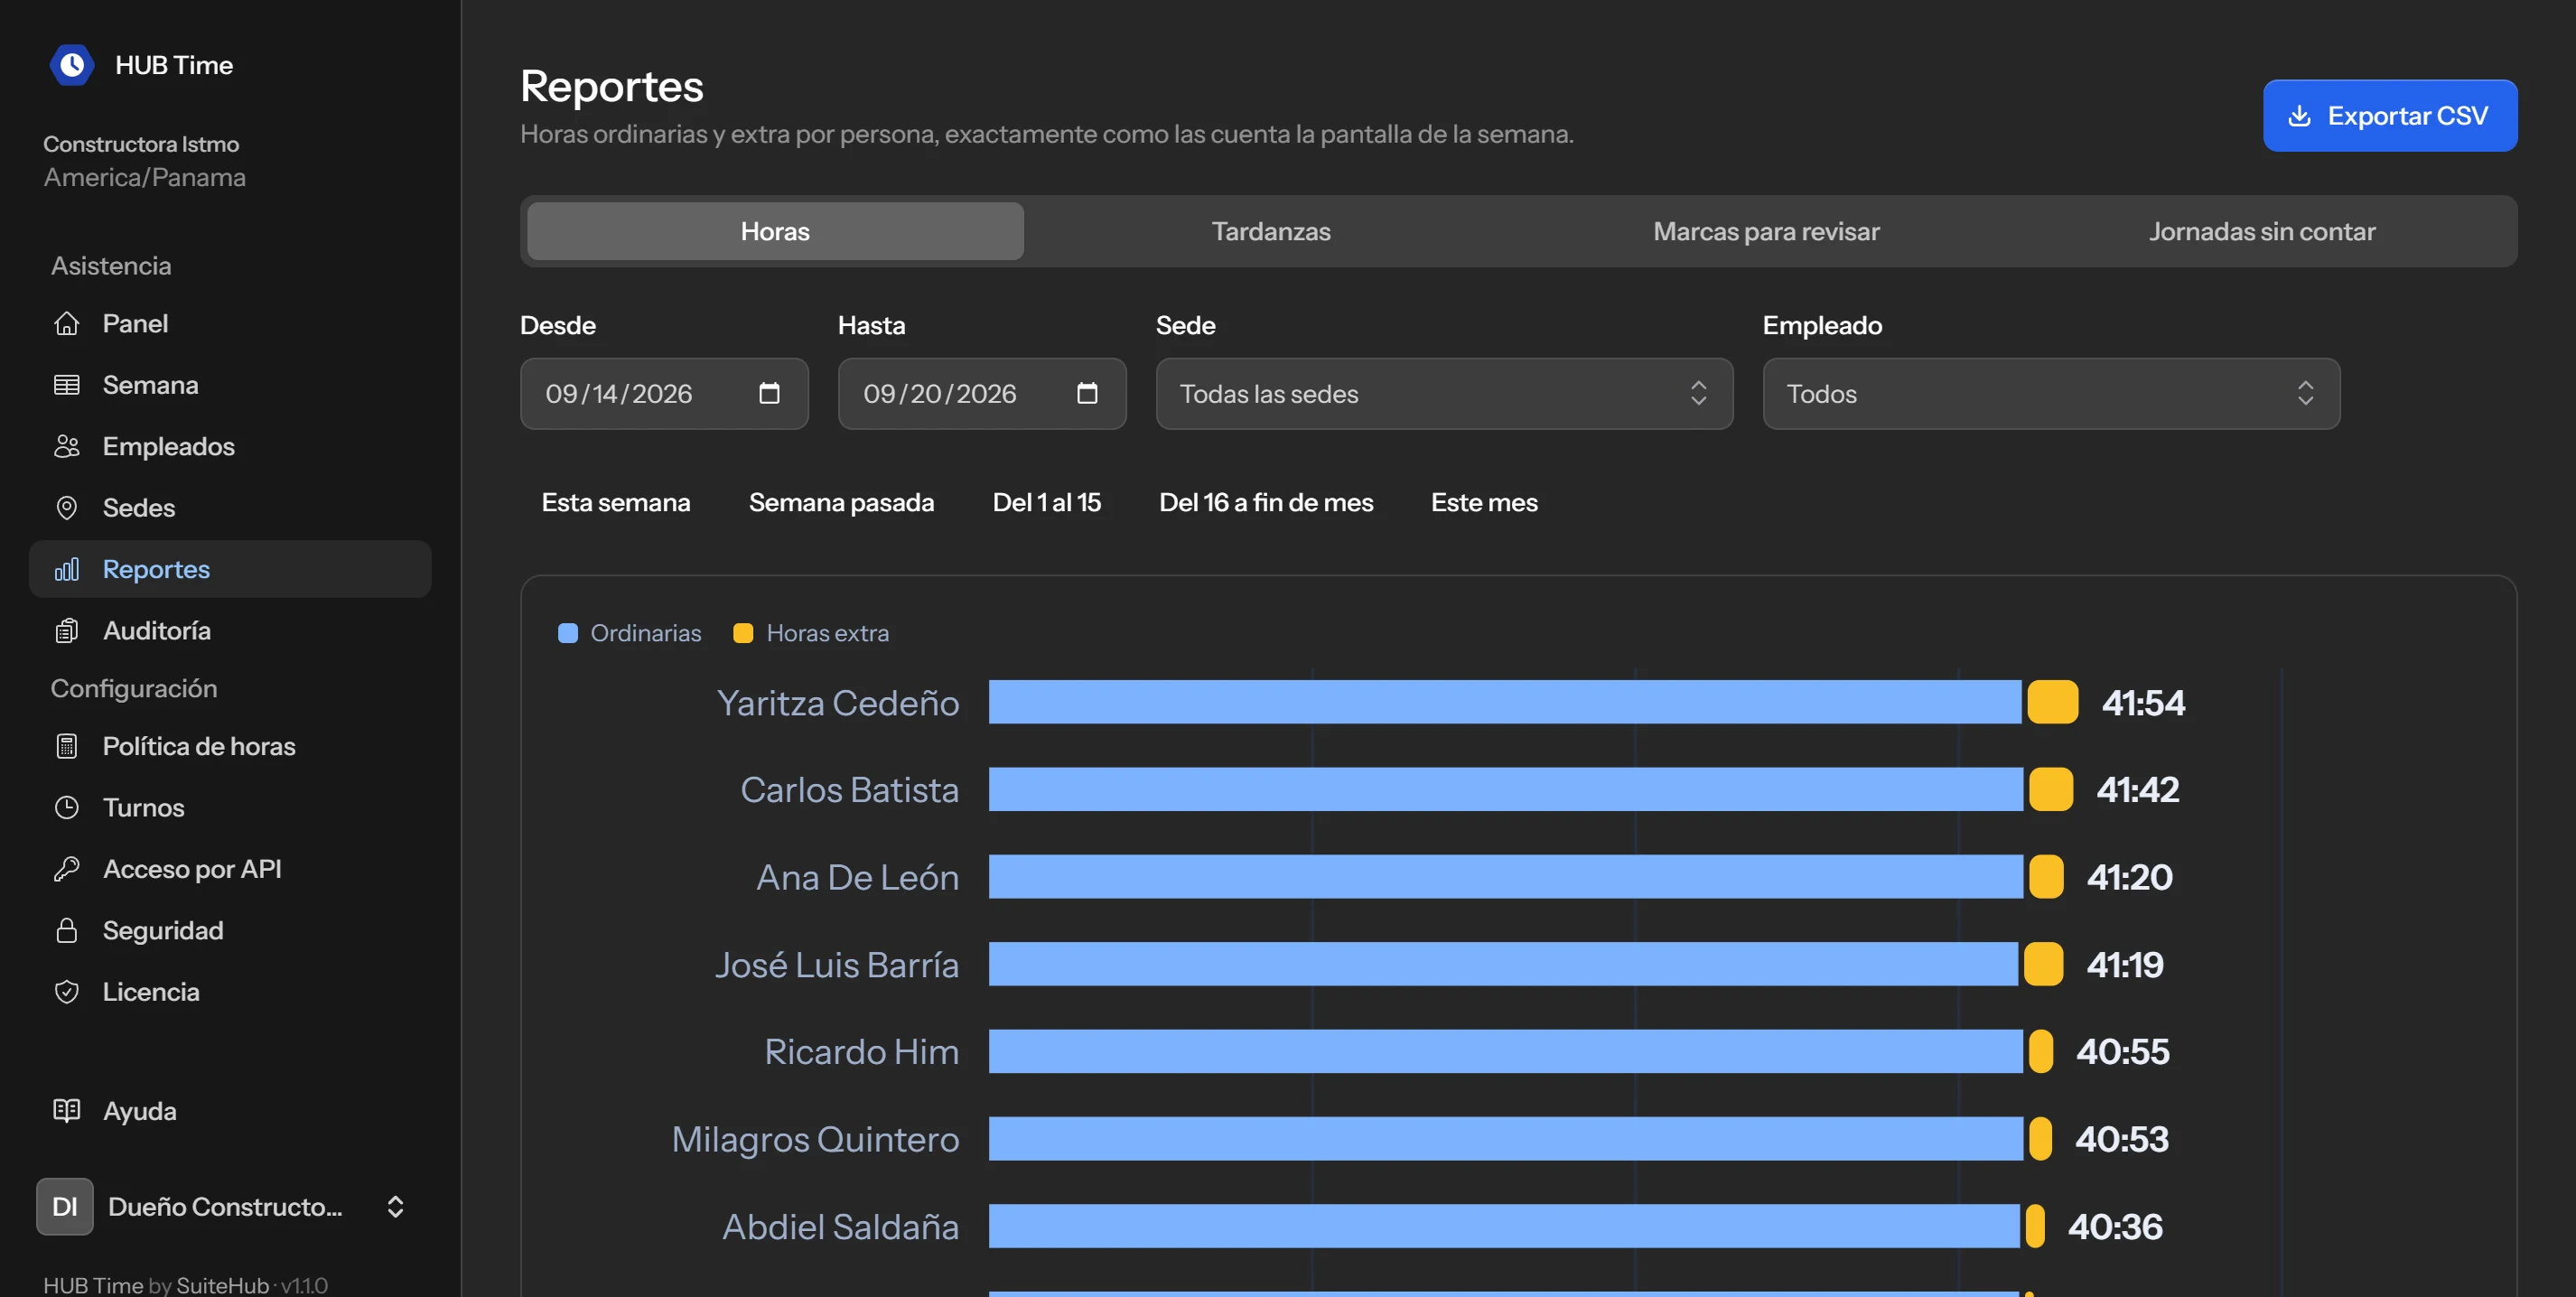Viewport: 2576px width, 1297px height.
Task: Click the Seguridad lock icon
Action: pos(67,931)
